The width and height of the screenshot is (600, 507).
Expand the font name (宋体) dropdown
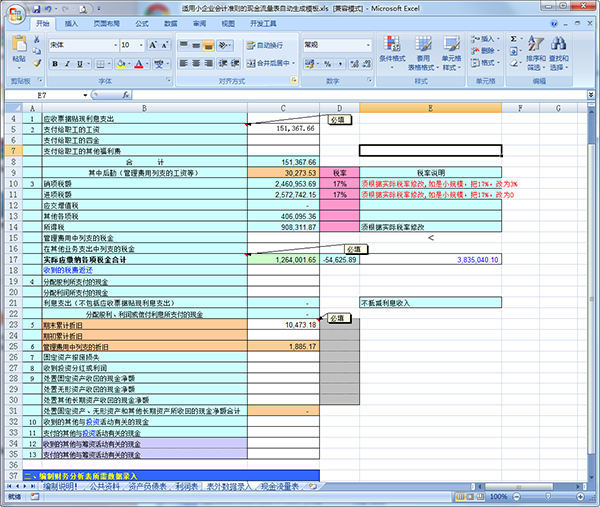tap(116, 45)
